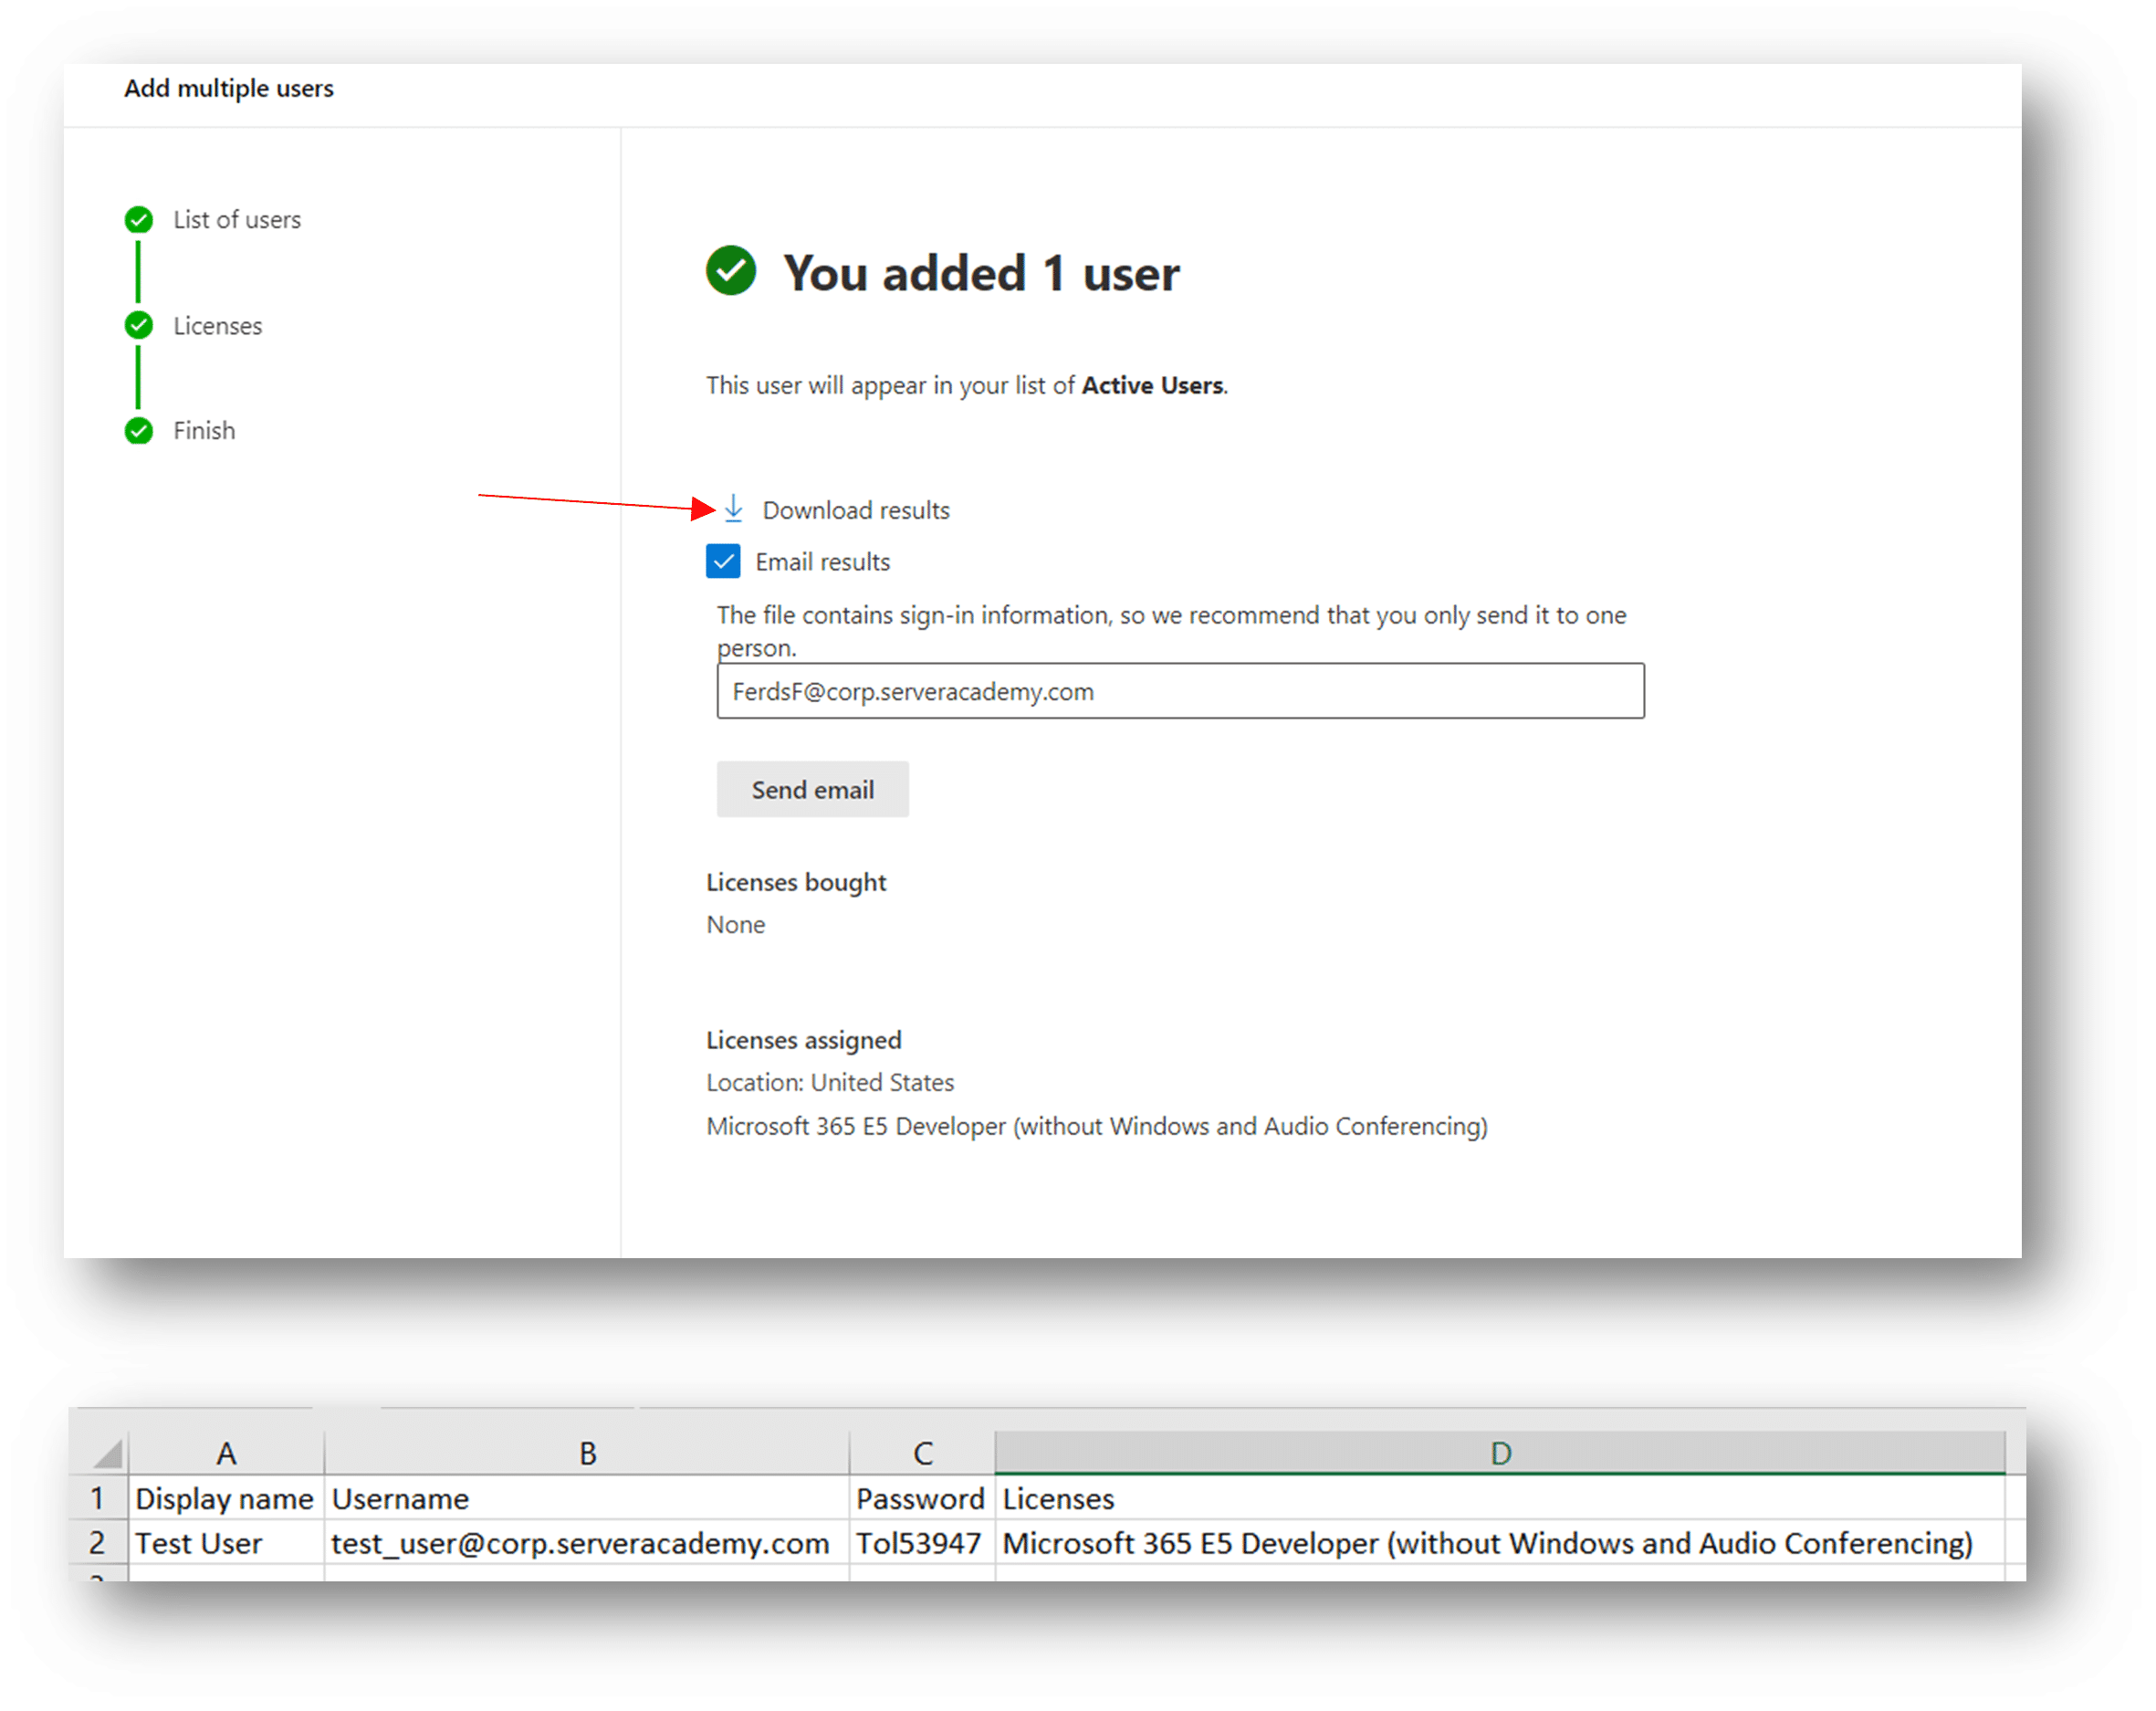The width and height of the screenshot is (2156, 1711).
Task: Select column D header in spreadsheet
Action: coord(1500,1453)
